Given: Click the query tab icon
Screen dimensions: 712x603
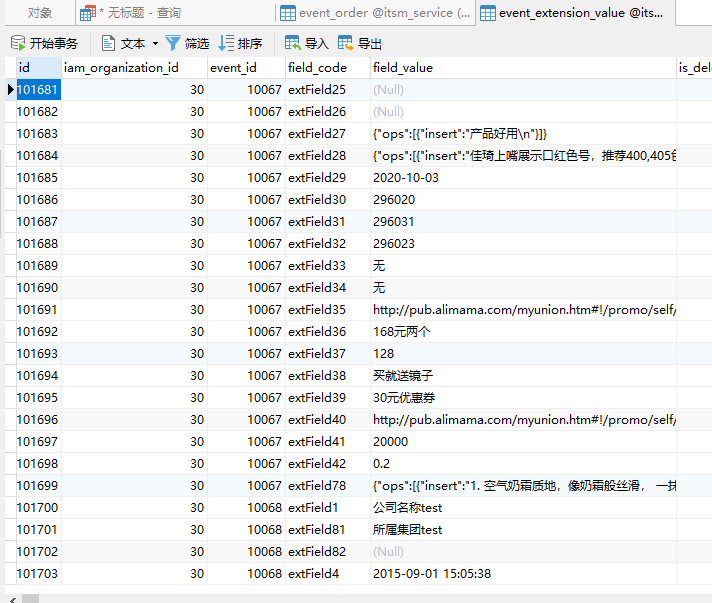Looking at the screenshot, I should coord(88,13).
